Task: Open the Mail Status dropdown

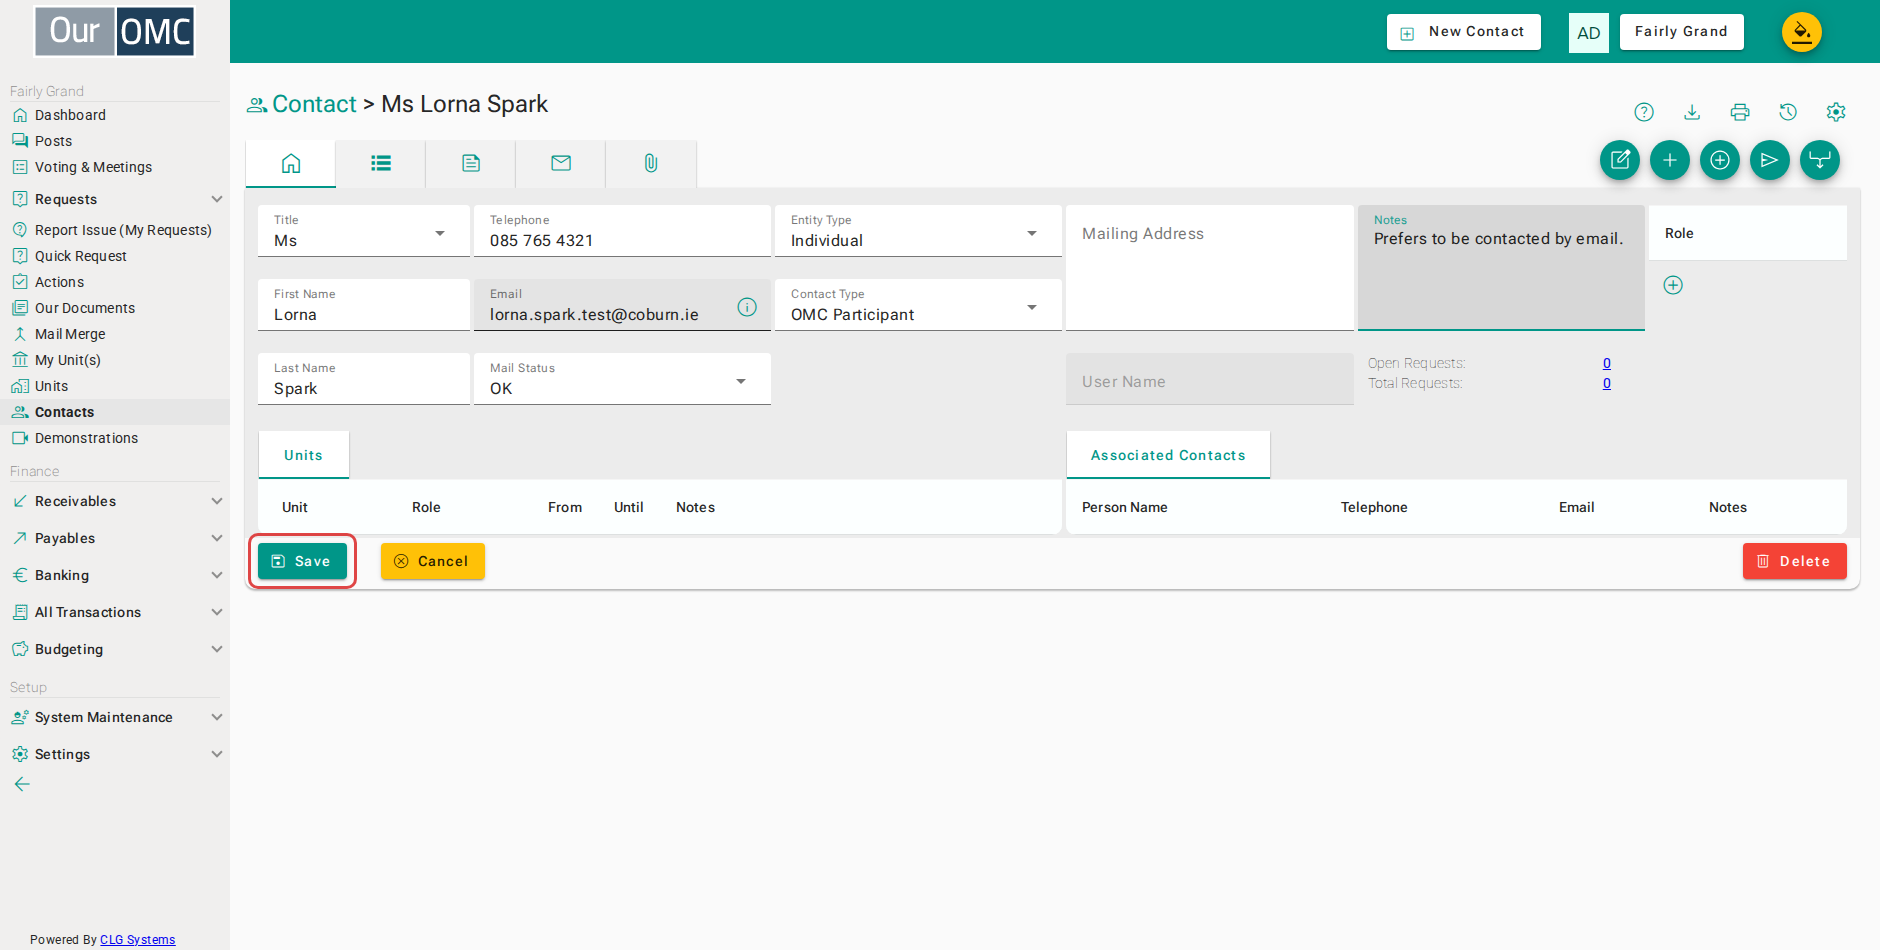Action: [622, 379]
